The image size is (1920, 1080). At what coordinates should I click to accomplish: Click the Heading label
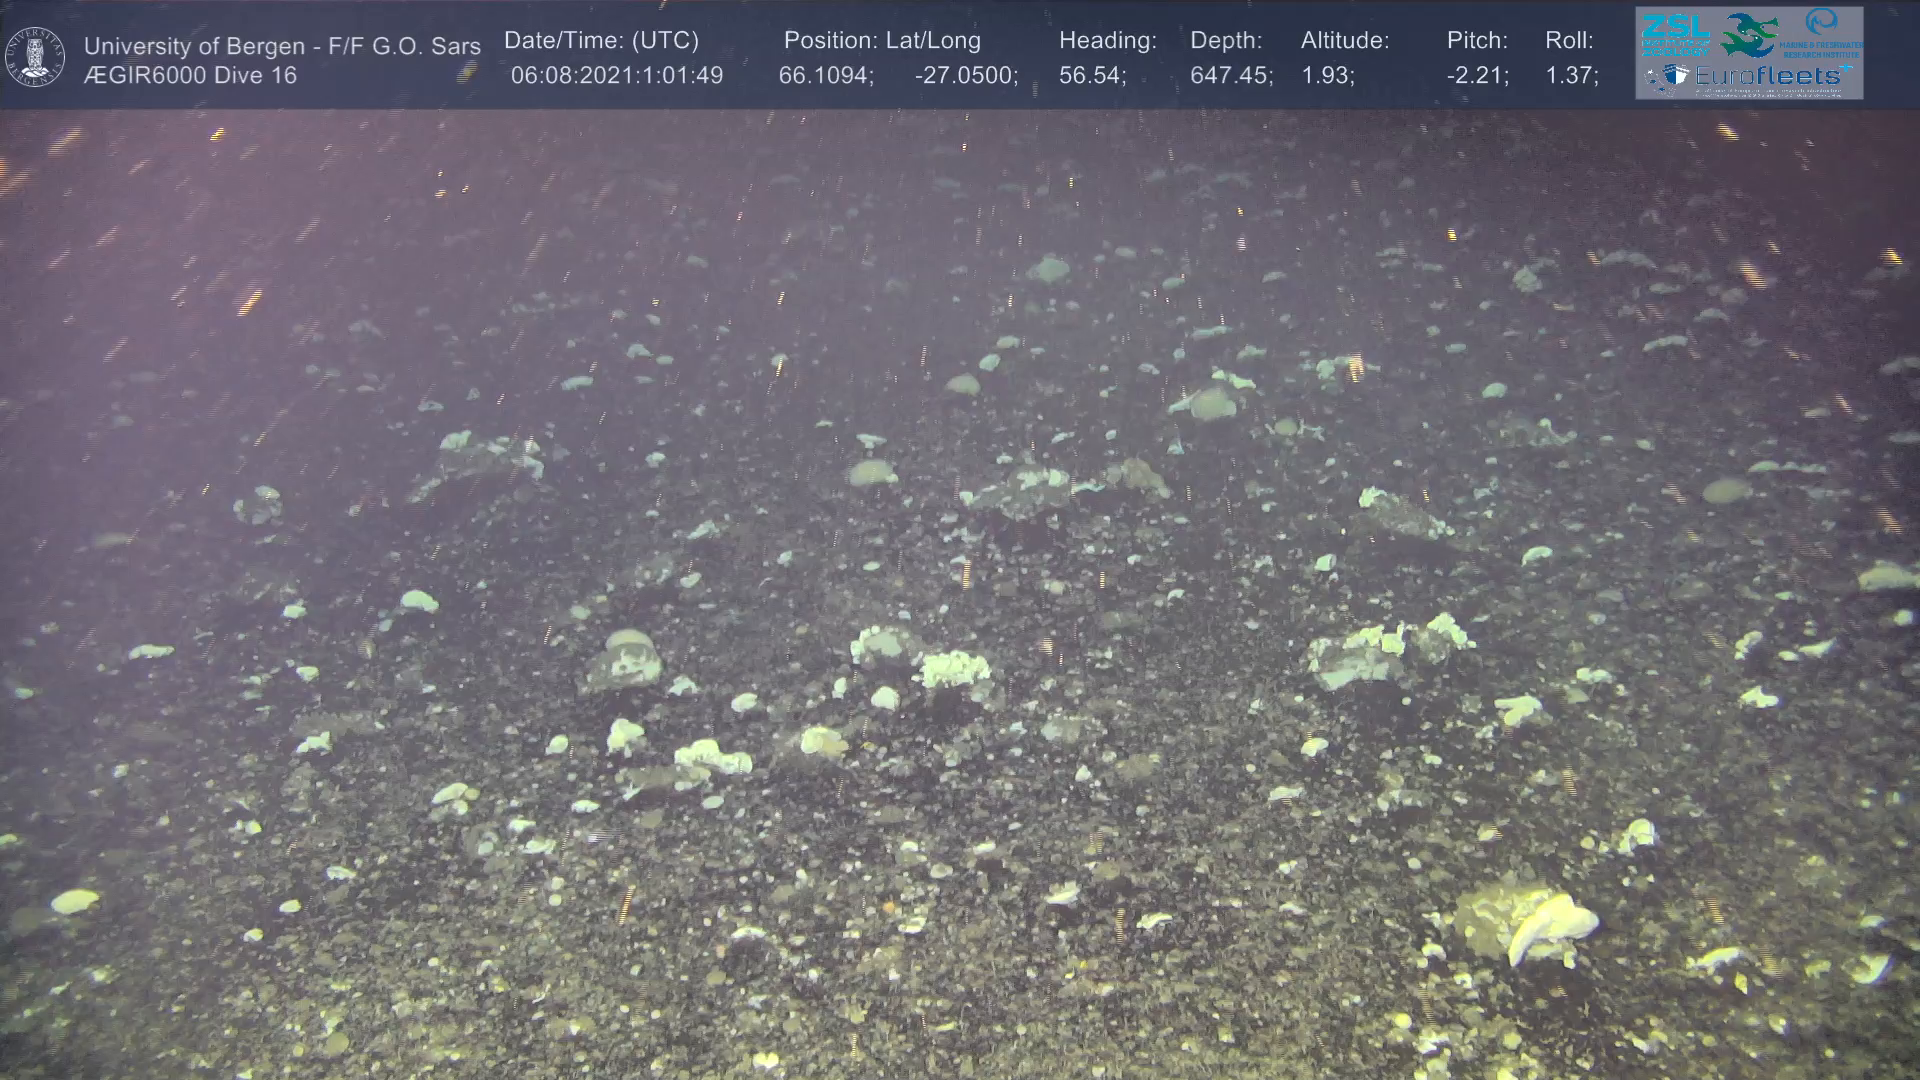coord(1107,41)
